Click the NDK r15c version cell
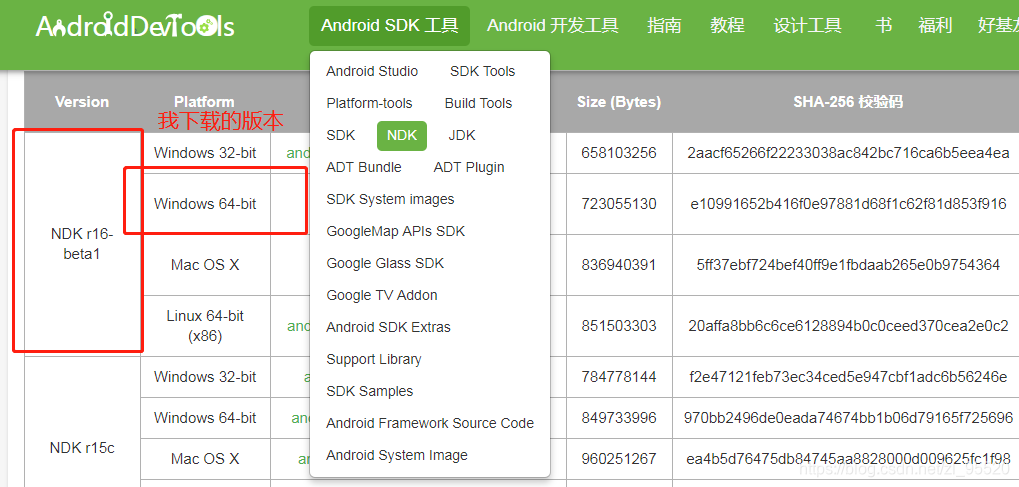 82,448
